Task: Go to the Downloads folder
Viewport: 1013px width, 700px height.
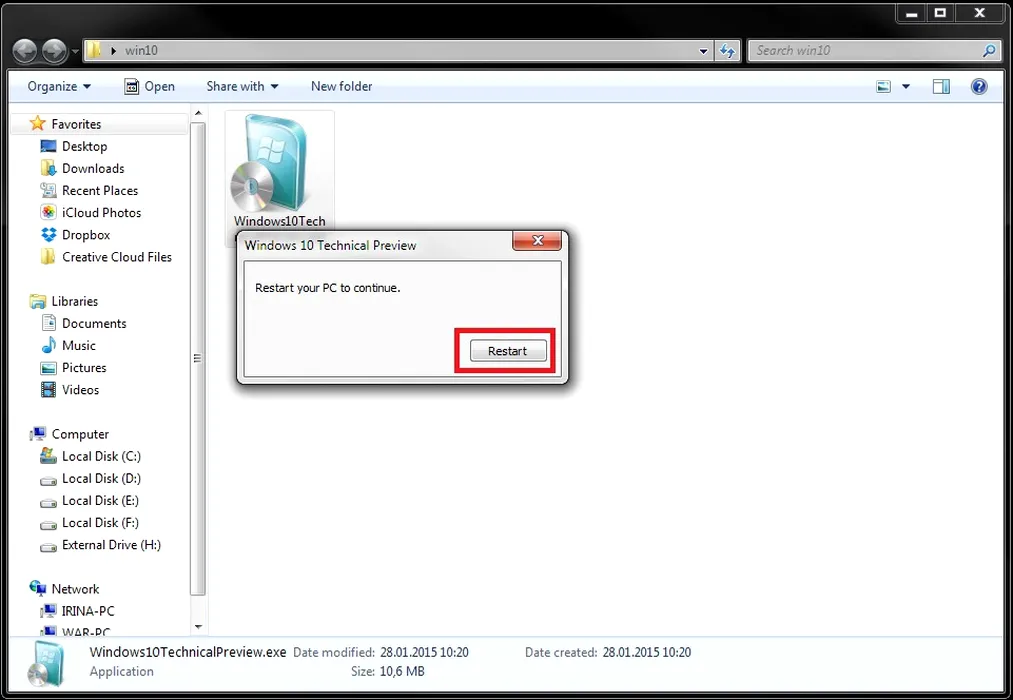Action: tap(93, 169)
